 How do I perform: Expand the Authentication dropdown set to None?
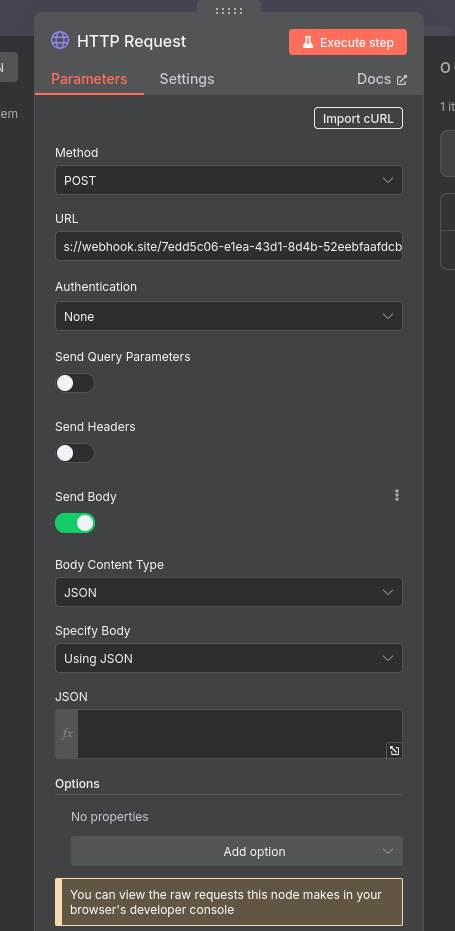[229, 316]
